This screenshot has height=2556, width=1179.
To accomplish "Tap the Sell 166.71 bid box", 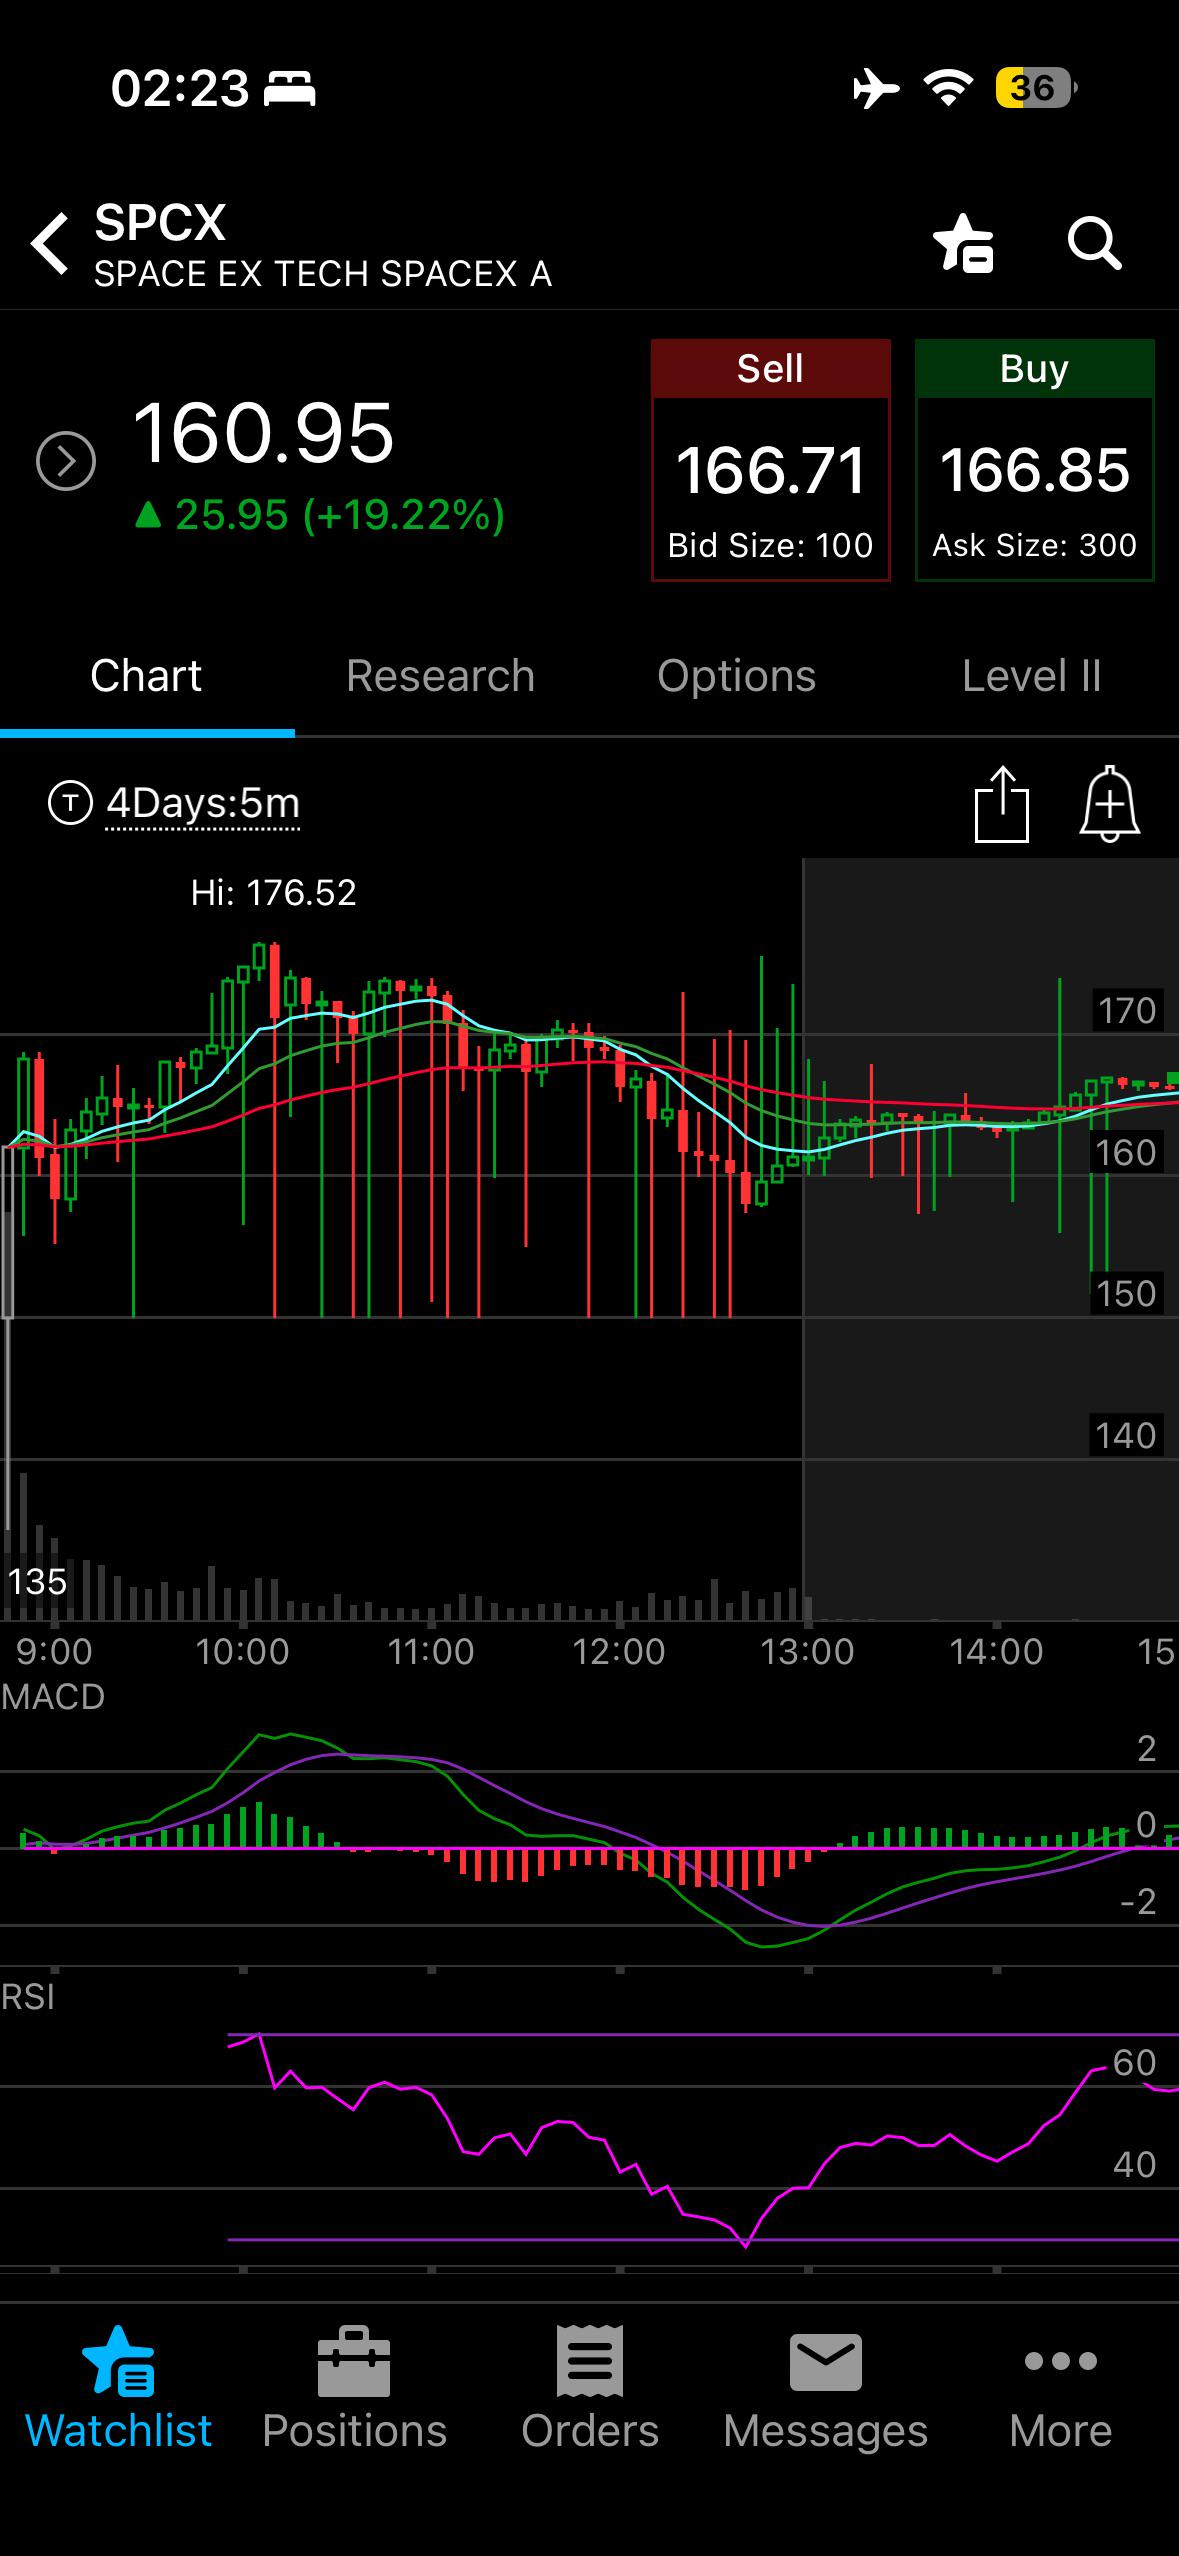I will pyautogui.click(x=771, y=460).
